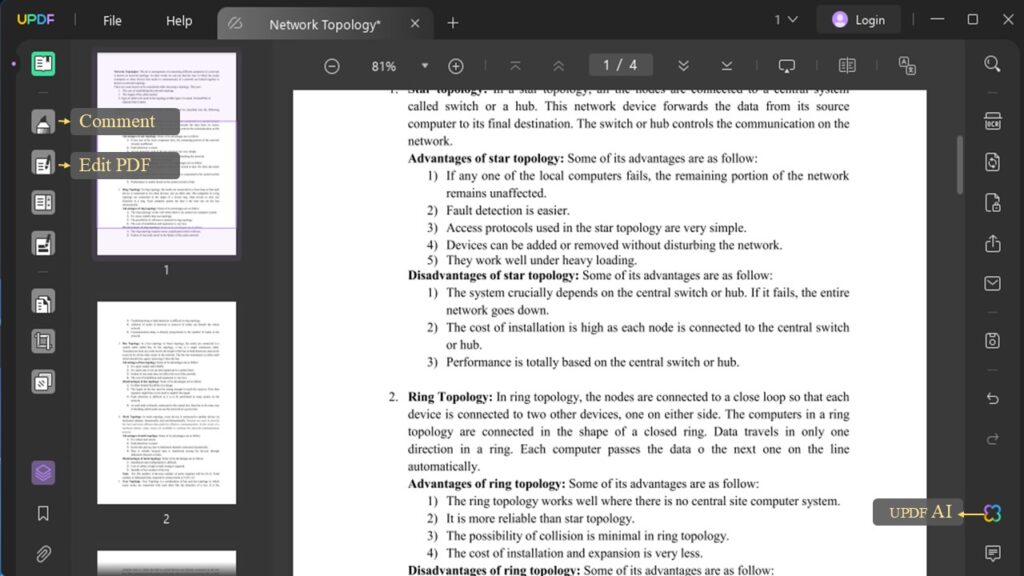The image size is (1024, 576).
Task: Open the comments list panel icon
Action: coord(993,554)
